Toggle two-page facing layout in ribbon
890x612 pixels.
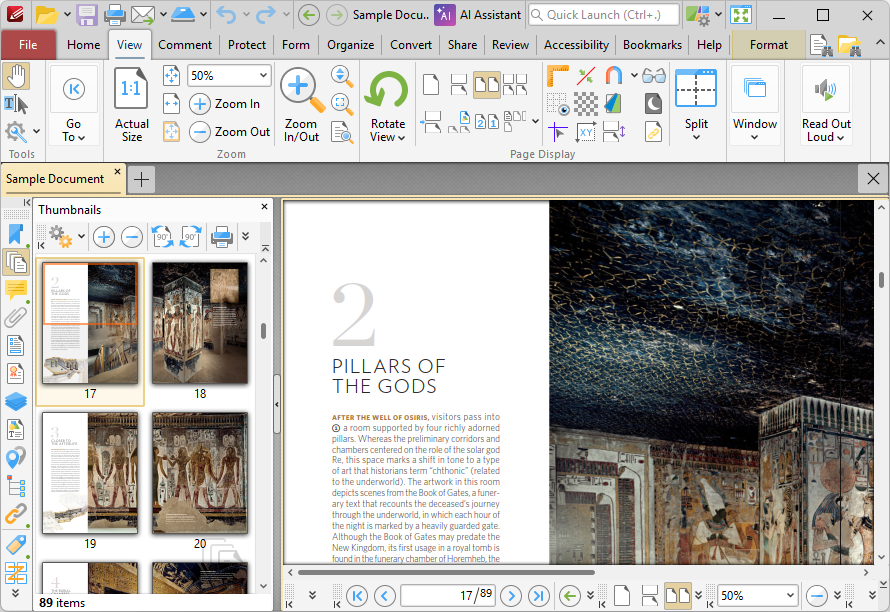[487, 85]
